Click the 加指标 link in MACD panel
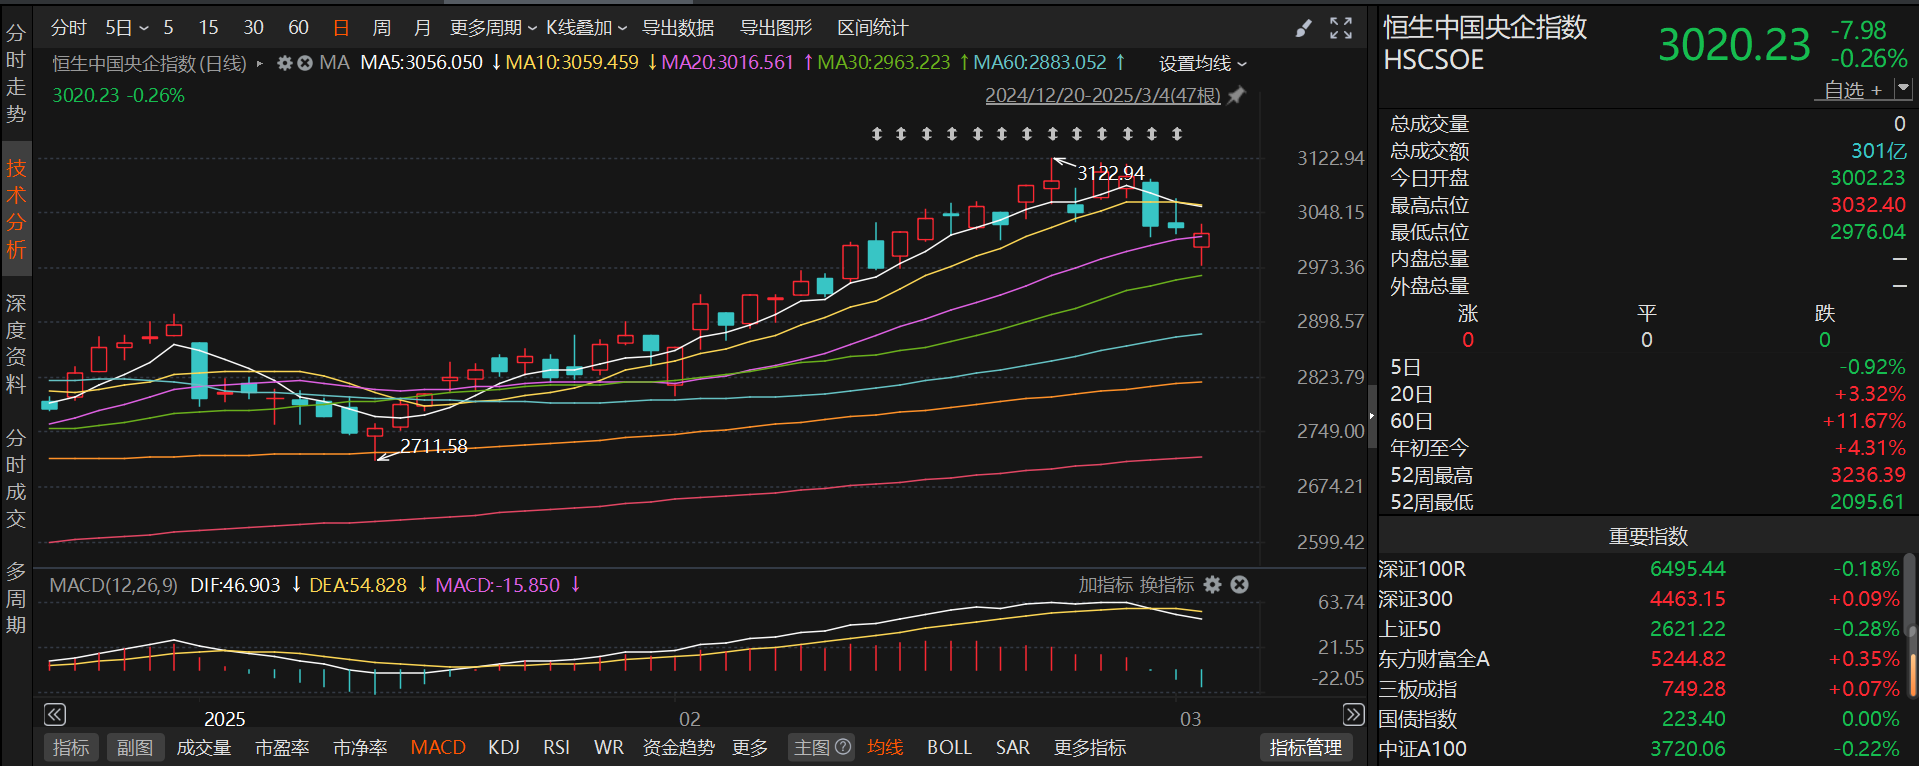1919x766 pixels. (1106, 585)
